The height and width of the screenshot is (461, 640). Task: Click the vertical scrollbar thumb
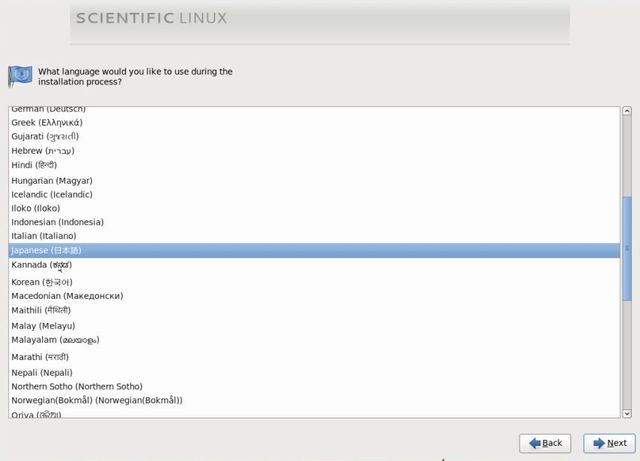click(x=626, y=248)
